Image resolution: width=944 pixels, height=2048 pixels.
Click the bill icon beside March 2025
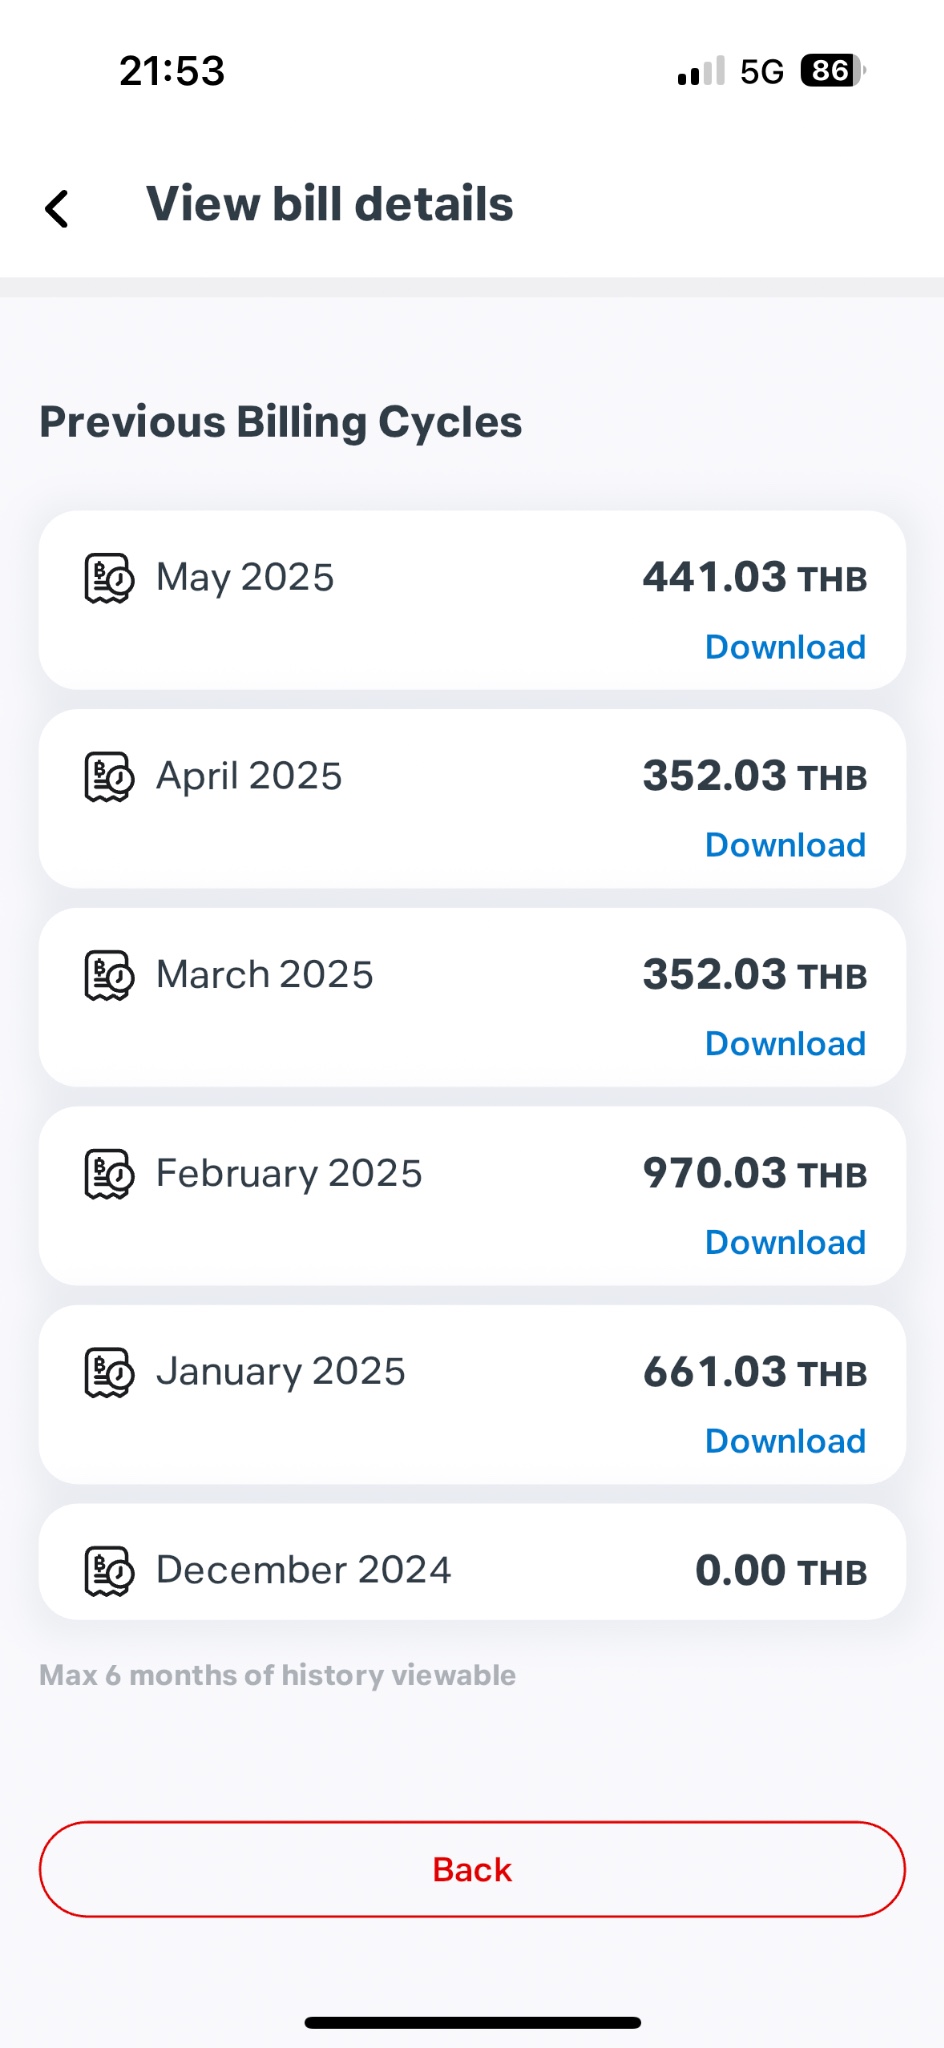pos(109,975)
